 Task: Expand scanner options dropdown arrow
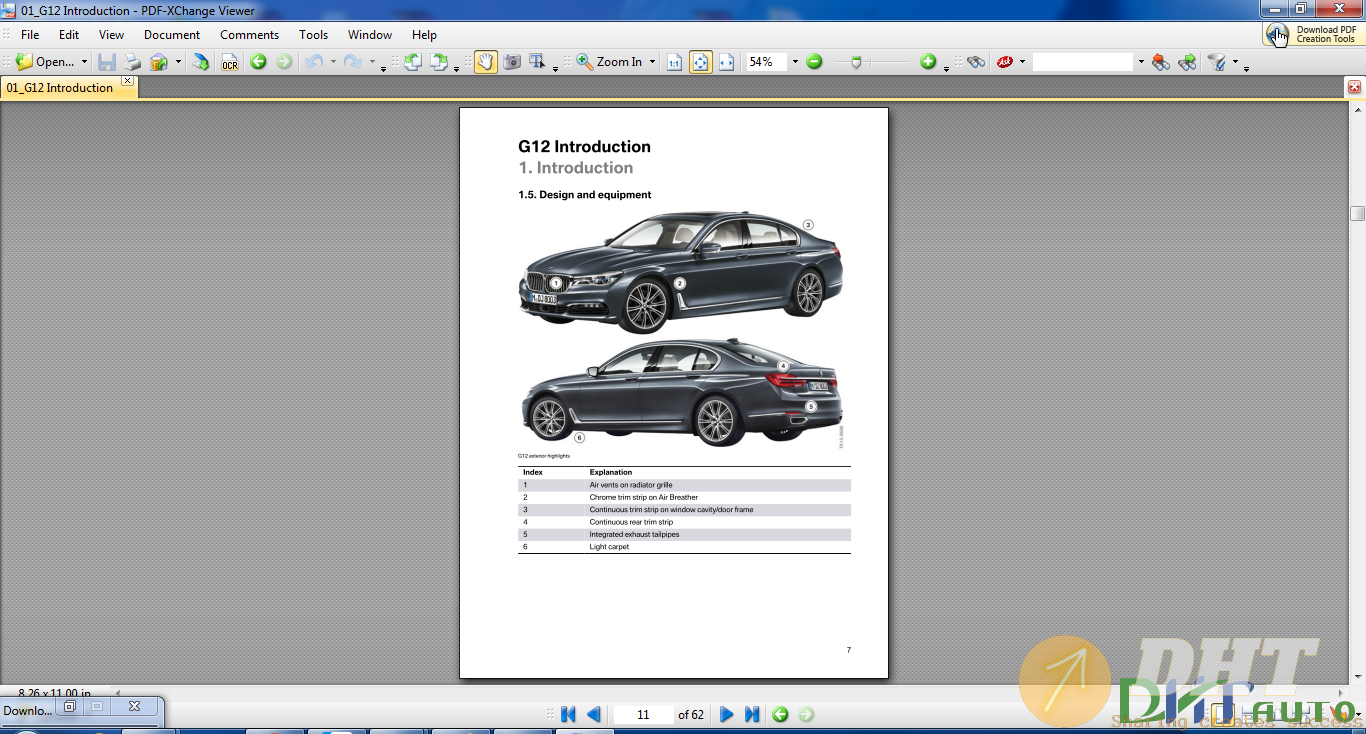click(x=178, y=62)
